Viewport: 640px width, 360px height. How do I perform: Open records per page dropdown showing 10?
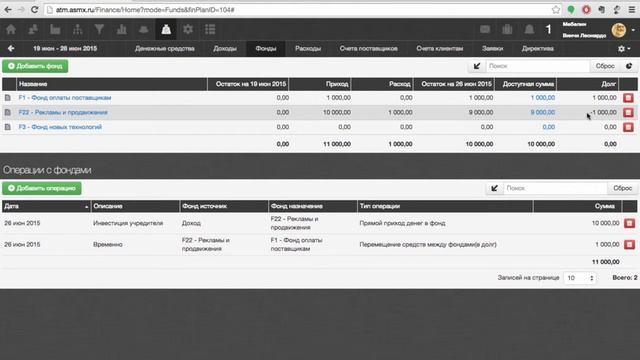[x=579, y=278]
